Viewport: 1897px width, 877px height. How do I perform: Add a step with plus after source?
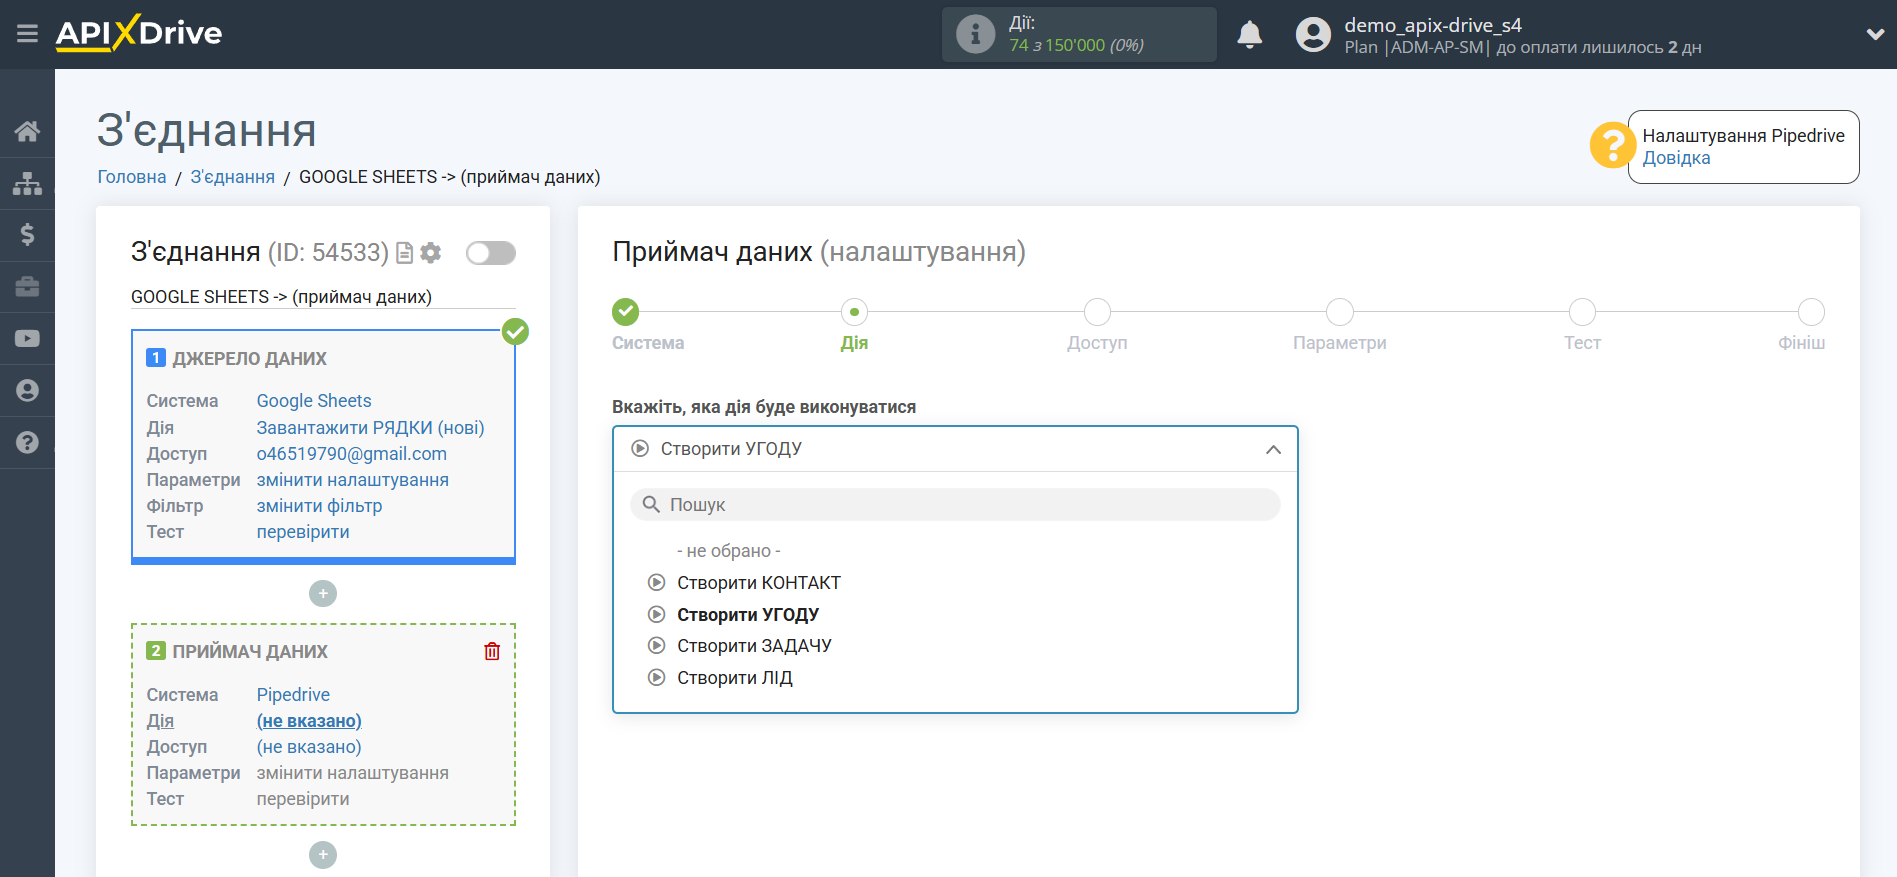(x=323, y=594)
